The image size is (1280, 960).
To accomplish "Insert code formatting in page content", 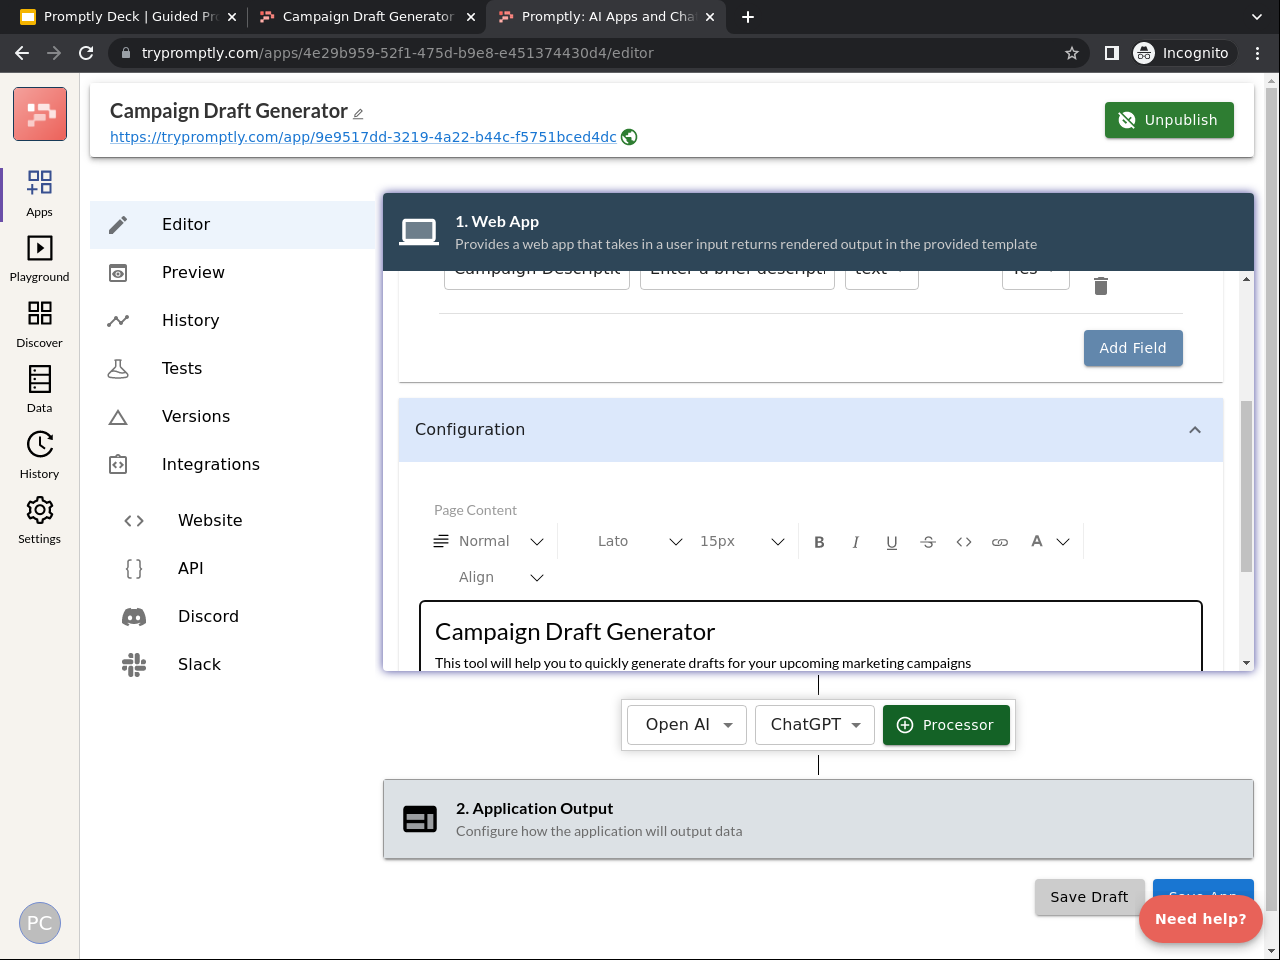I will point(964,542).
